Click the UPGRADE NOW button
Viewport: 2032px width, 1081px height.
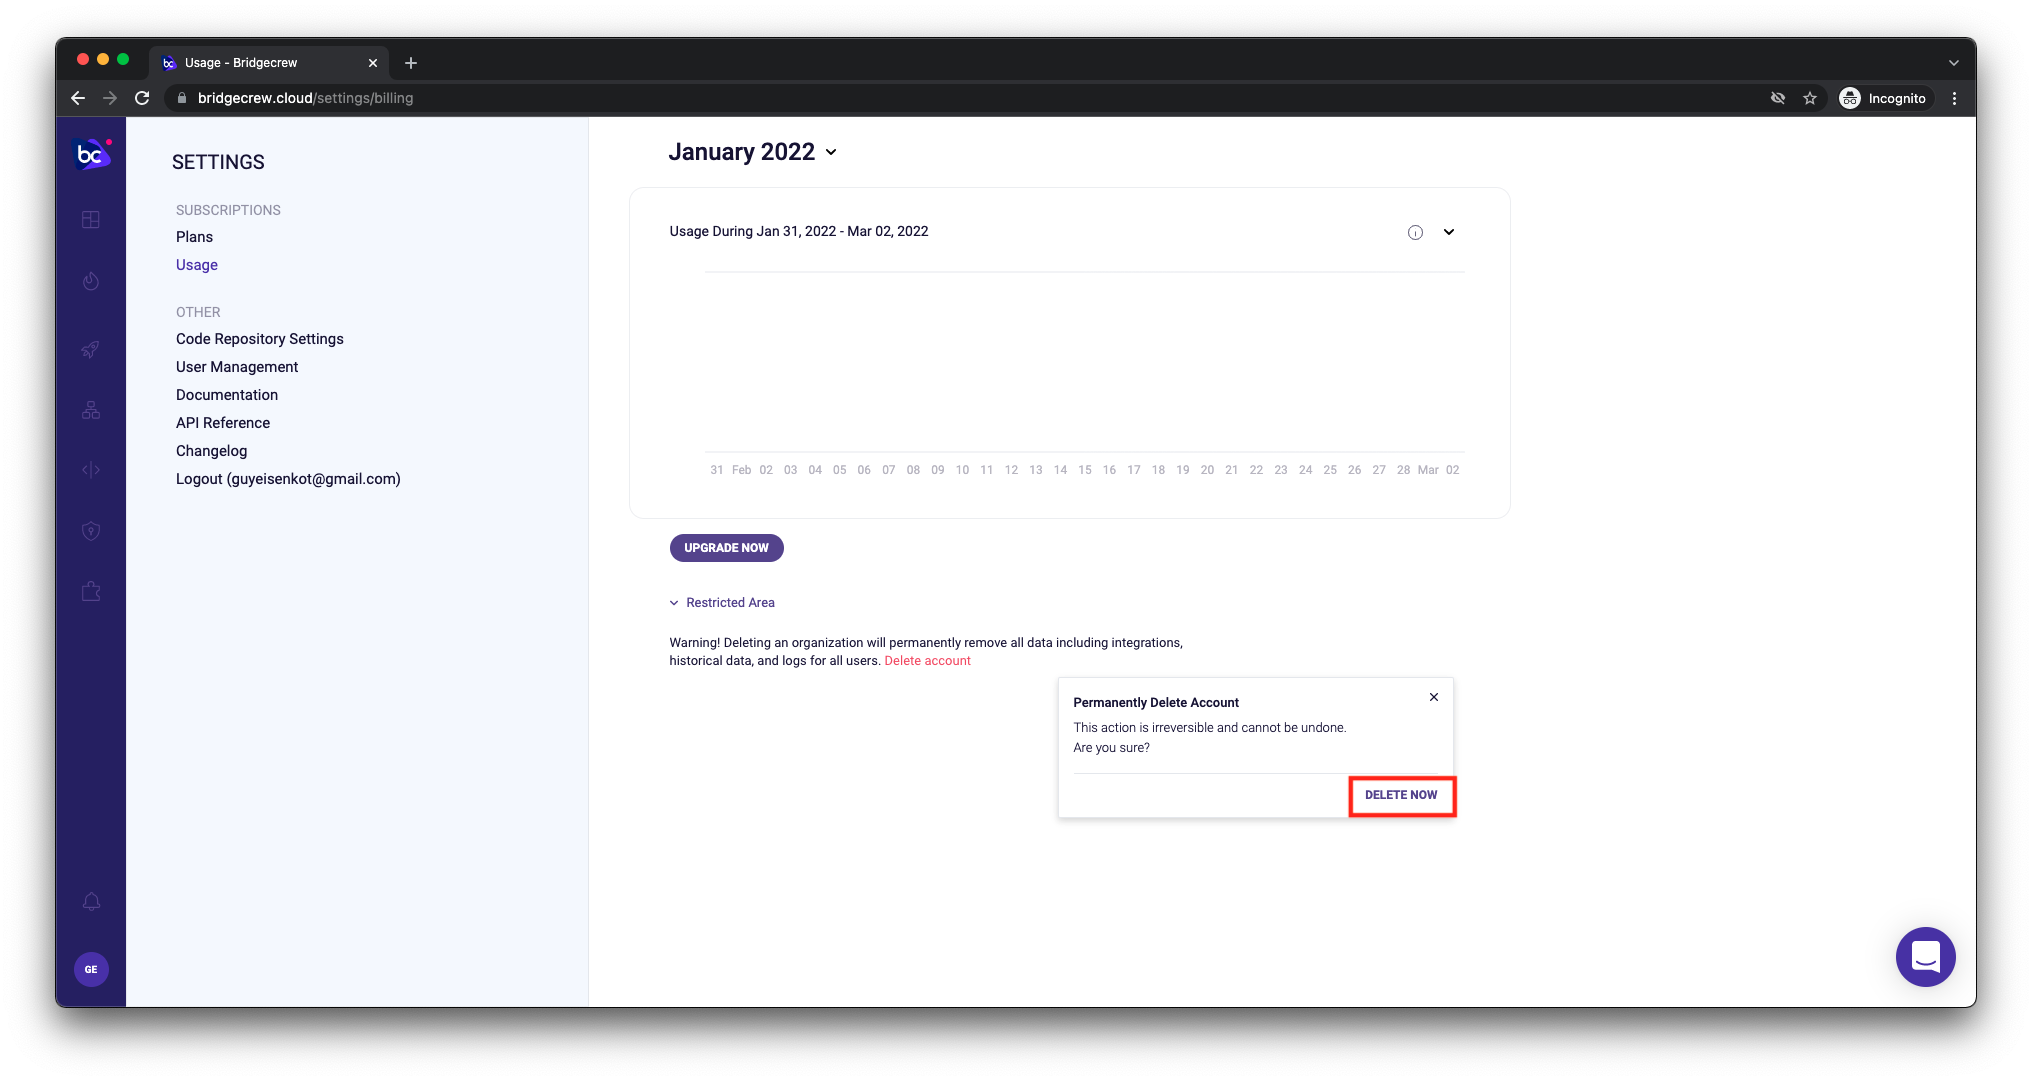(x=726, y=548)
